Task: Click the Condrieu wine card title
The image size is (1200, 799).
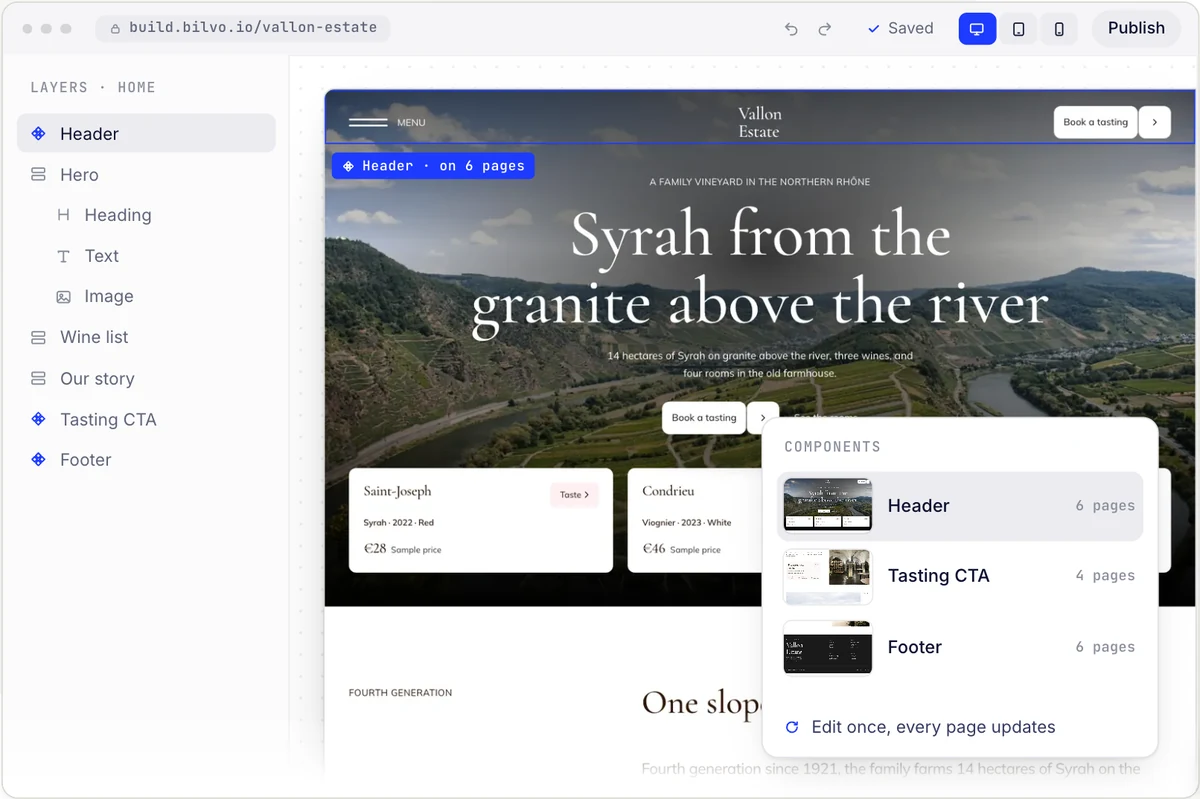Action: coord(668,491)
